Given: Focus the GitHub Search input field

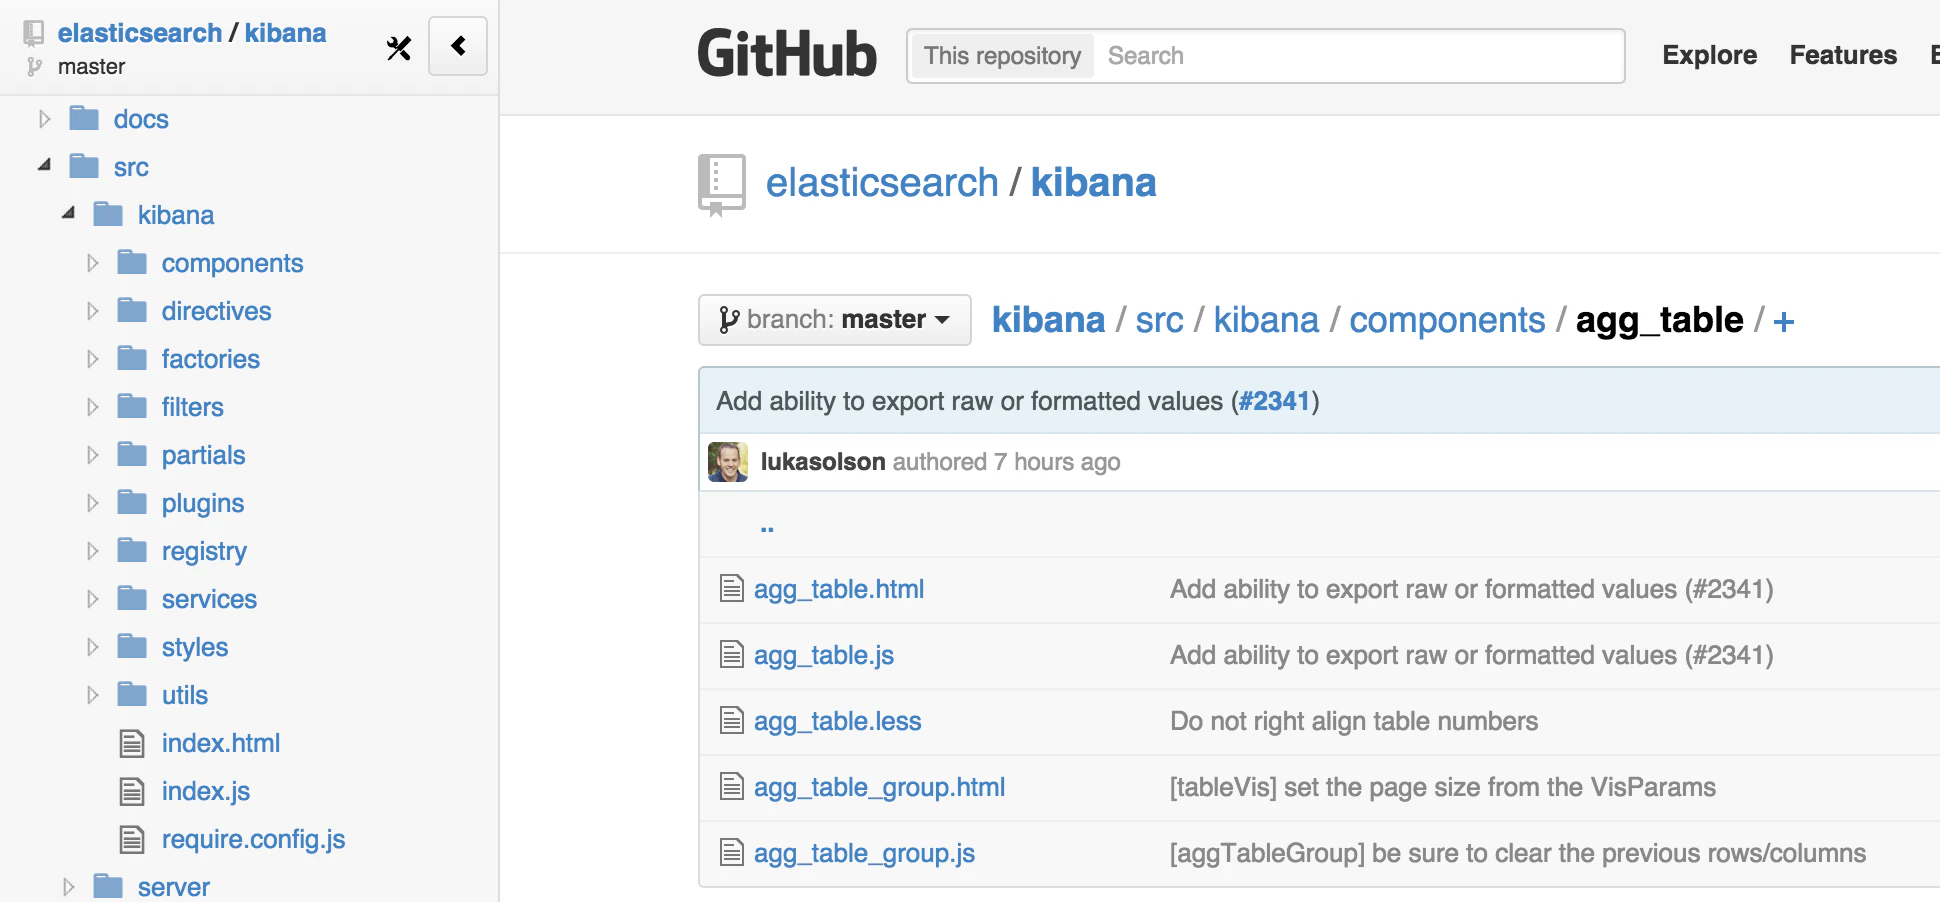Looking at the screenshot, I should 1358,56.
